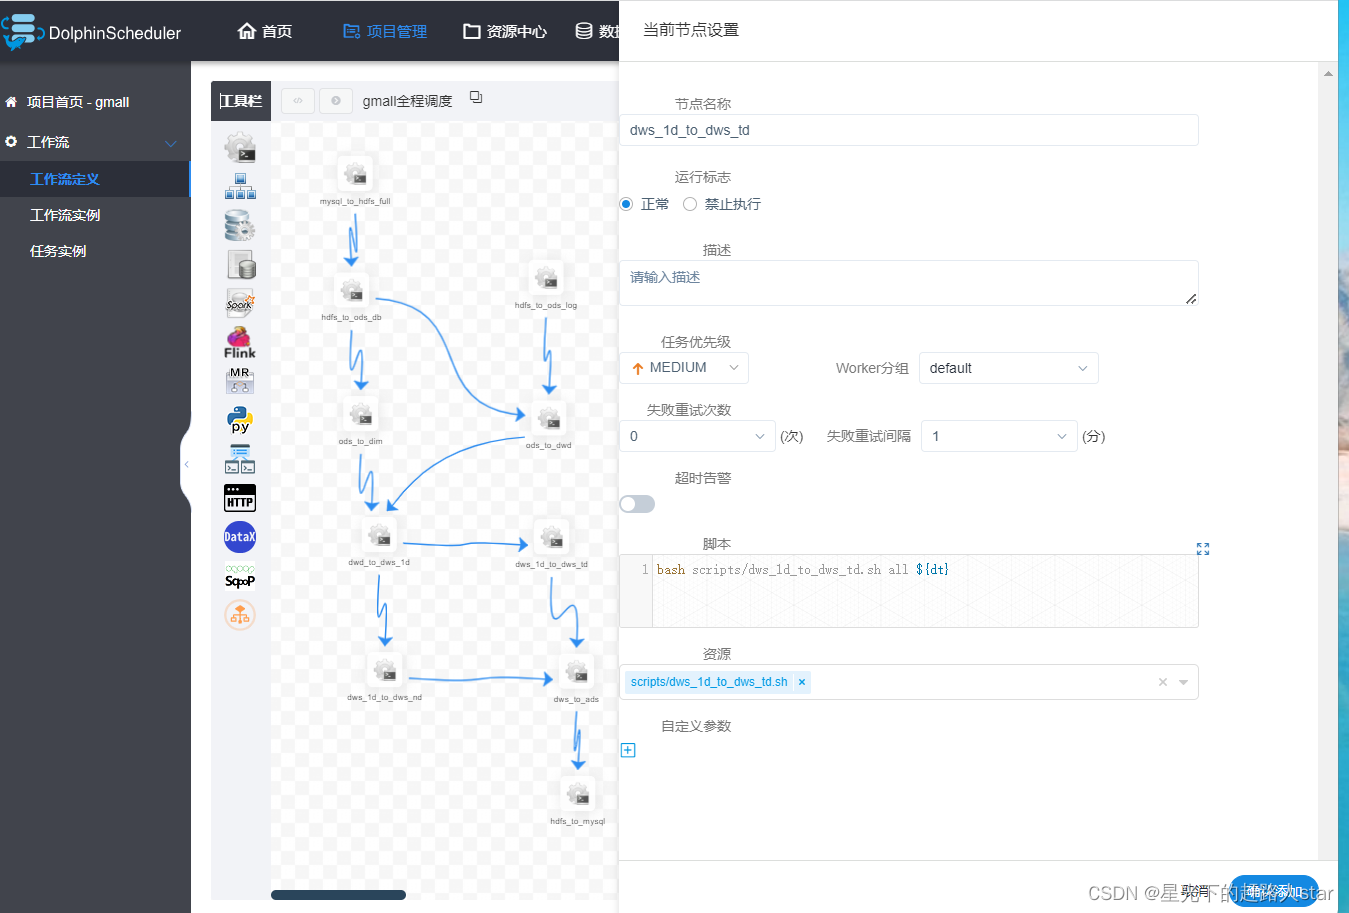The image size is (1349, 913).
Task: Select the Flink task tool
Action: [240, 342]
